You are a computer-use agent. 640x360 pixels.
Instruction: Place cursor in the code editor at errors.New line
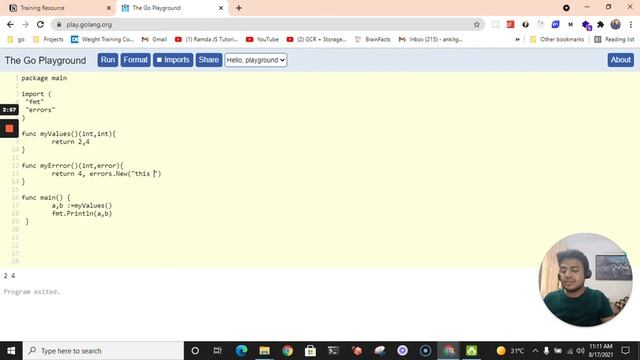[x=106, y=173]
